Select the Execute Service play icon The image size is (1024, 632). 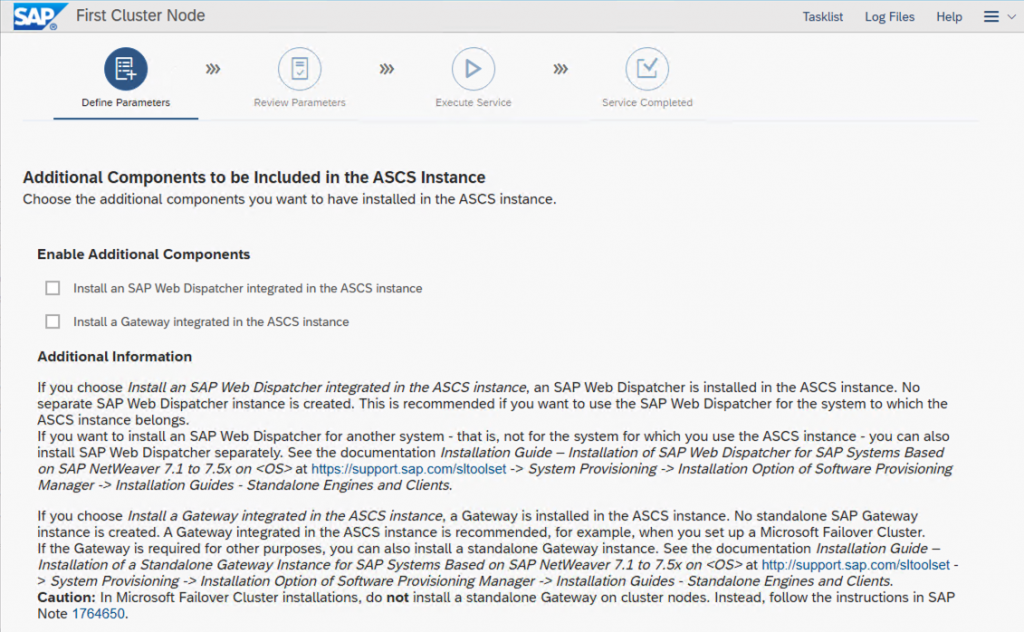[x=473, y=69]
